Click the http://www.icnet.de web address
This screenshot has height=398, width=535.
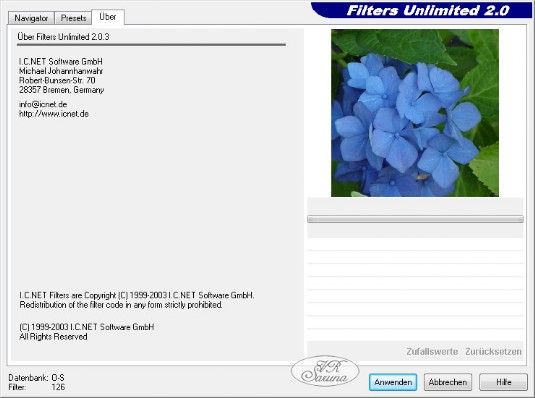click(x=54, y=114)
